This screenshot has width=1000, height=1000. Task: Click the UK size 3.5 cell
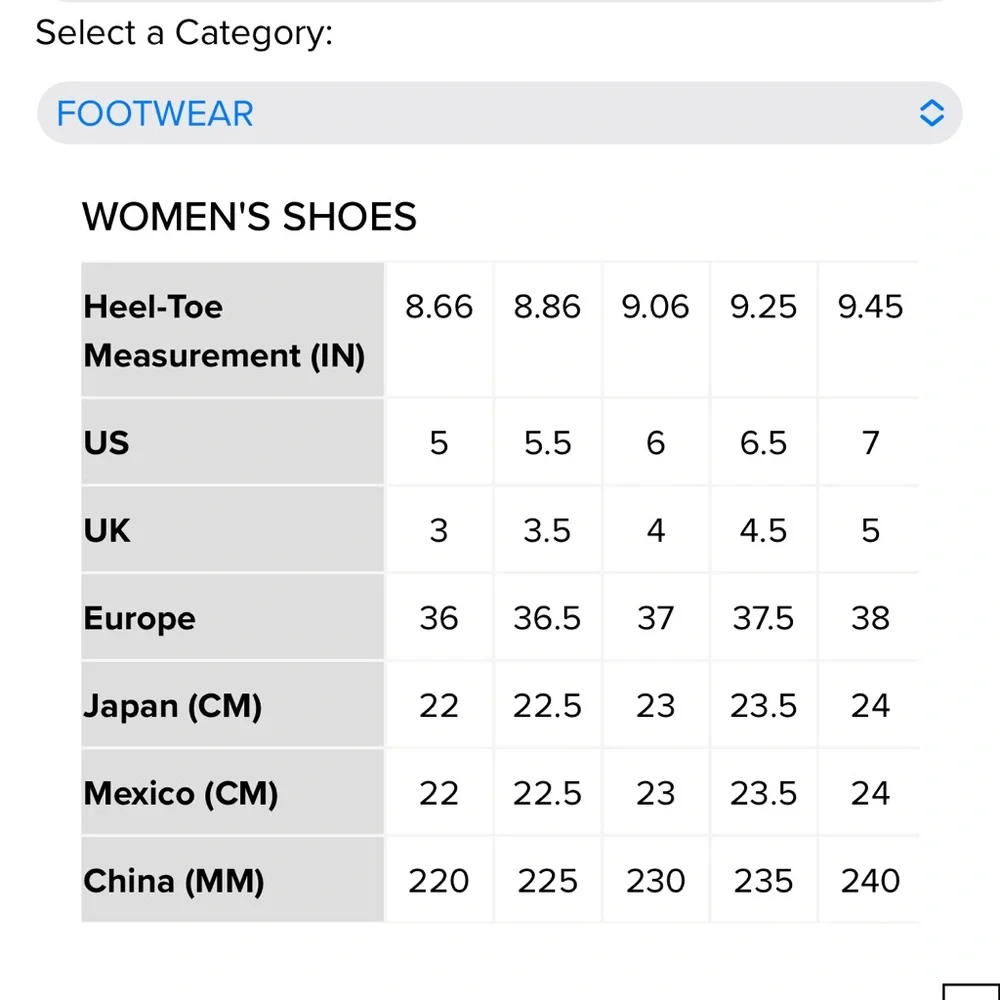[547, 530]
